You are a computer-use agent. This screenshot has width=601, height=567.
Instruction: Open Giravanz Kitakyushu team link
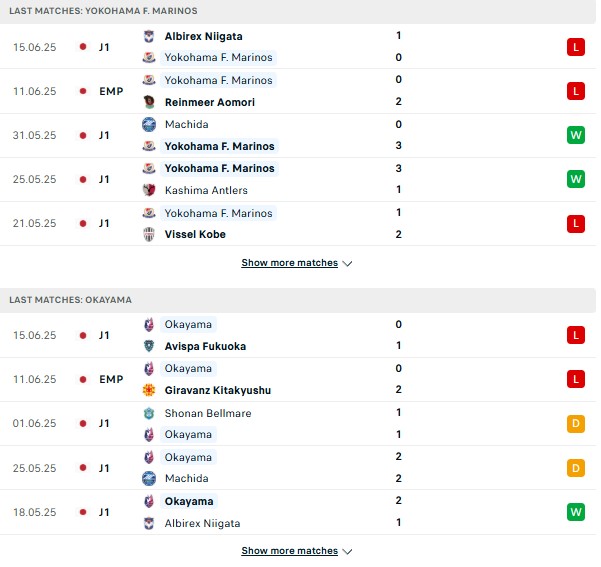click(x=218, y=390)
